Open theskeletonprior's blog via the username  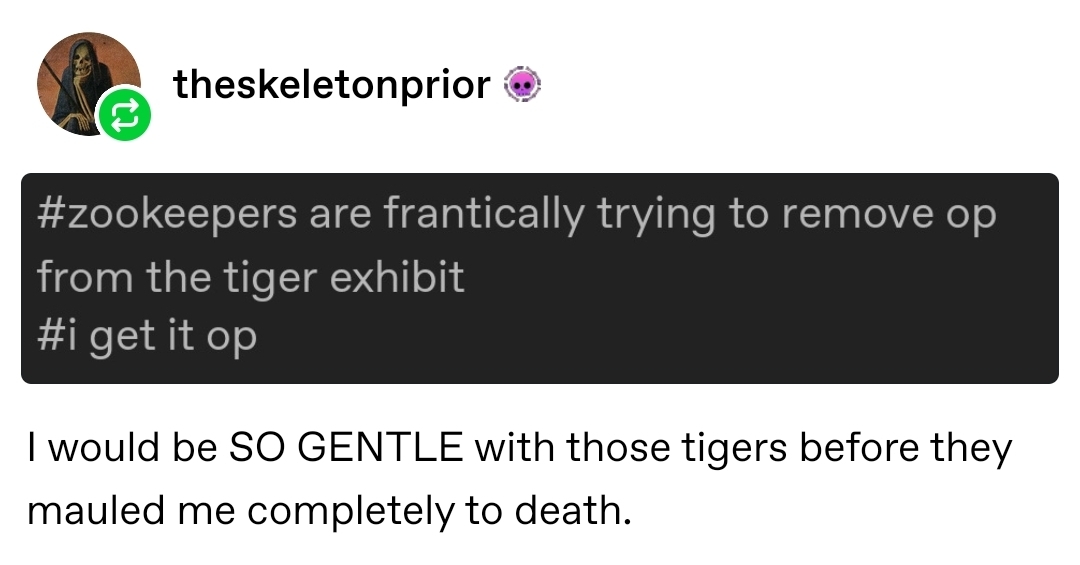pyautogui.click(x=331, y=86)
